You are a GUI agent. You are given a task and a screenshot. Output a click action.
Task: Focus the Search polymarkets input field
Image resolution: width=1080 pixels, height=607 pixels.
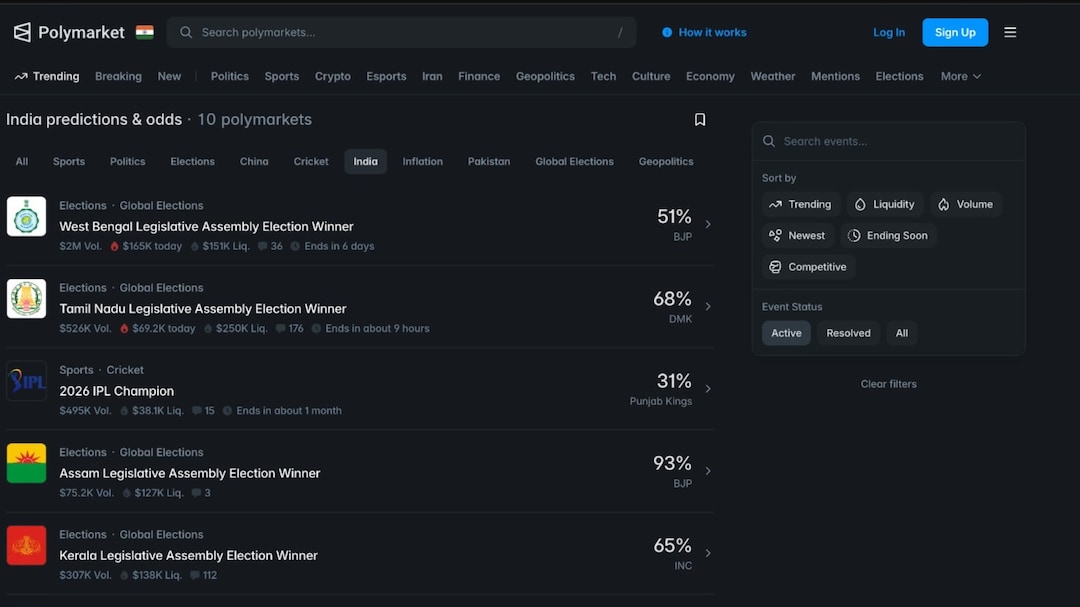tap(400, 32)
